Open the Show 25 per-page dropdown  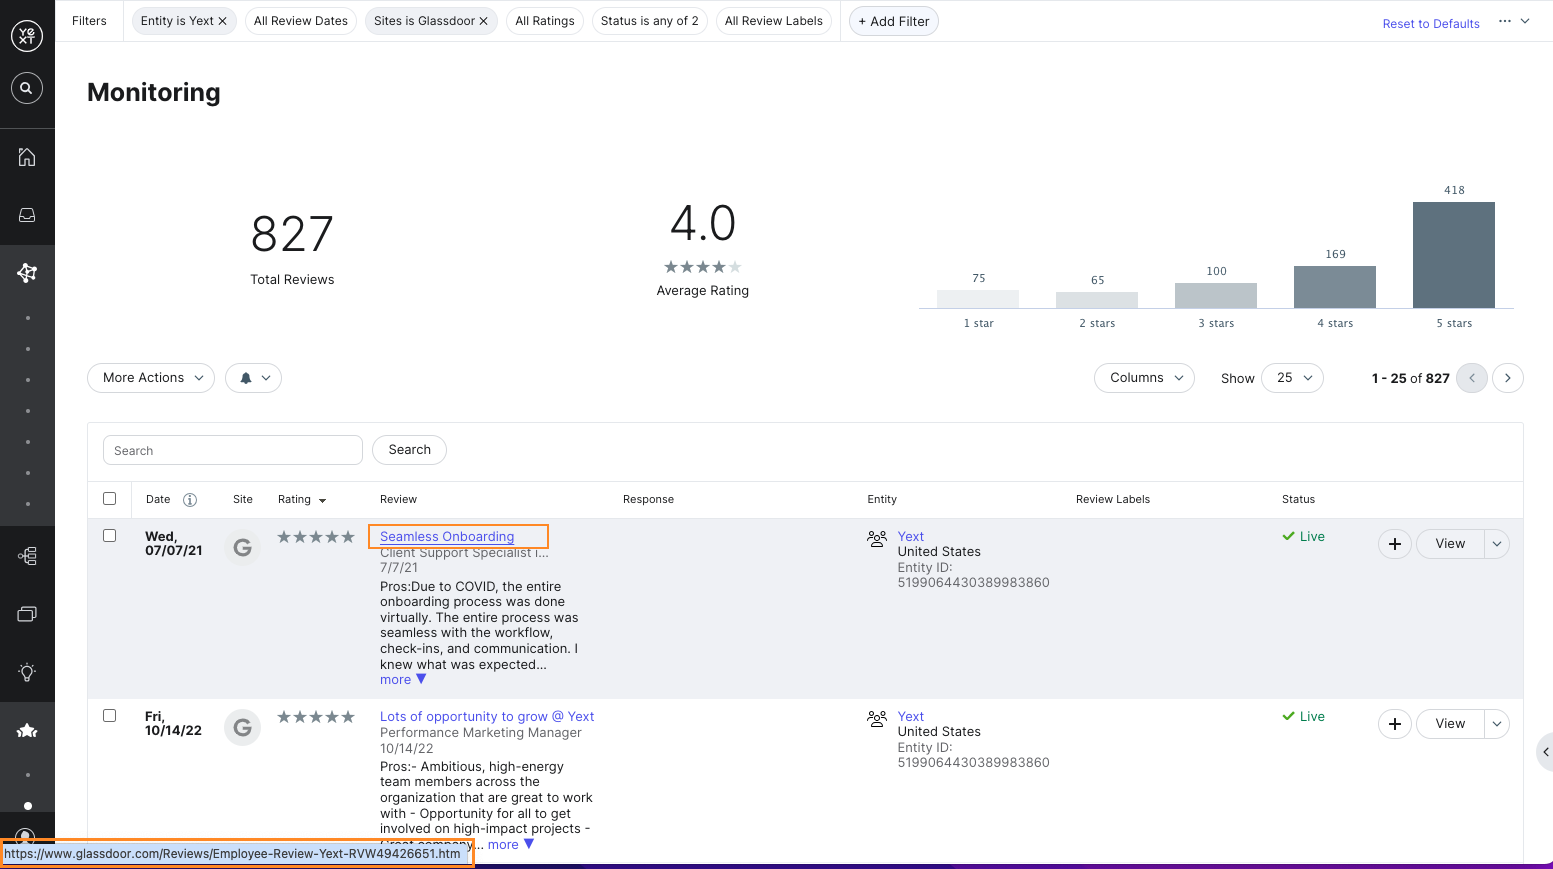[x=1292, y=378]
